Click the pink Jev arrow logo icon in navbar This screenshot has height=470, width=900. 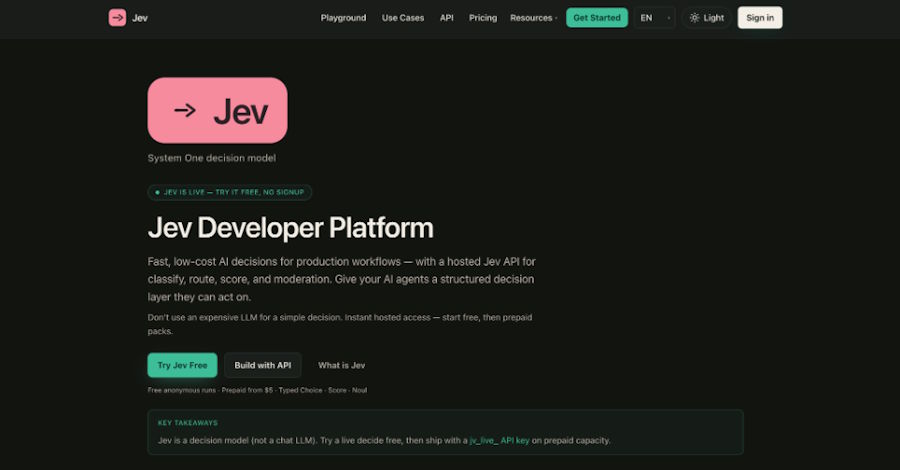[117, 18]
